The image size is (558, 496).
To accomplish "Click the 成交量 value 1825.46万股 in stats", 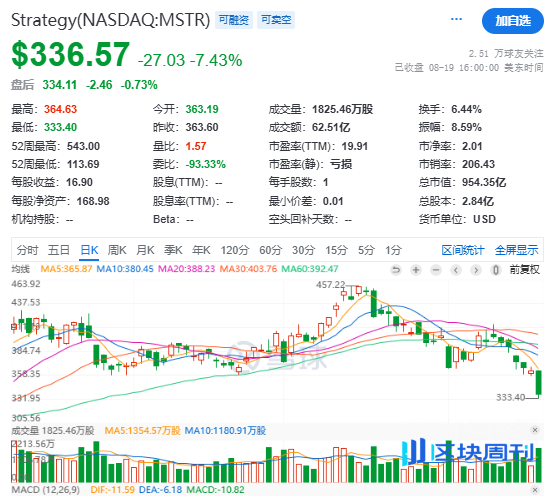I will pos(342,109).
